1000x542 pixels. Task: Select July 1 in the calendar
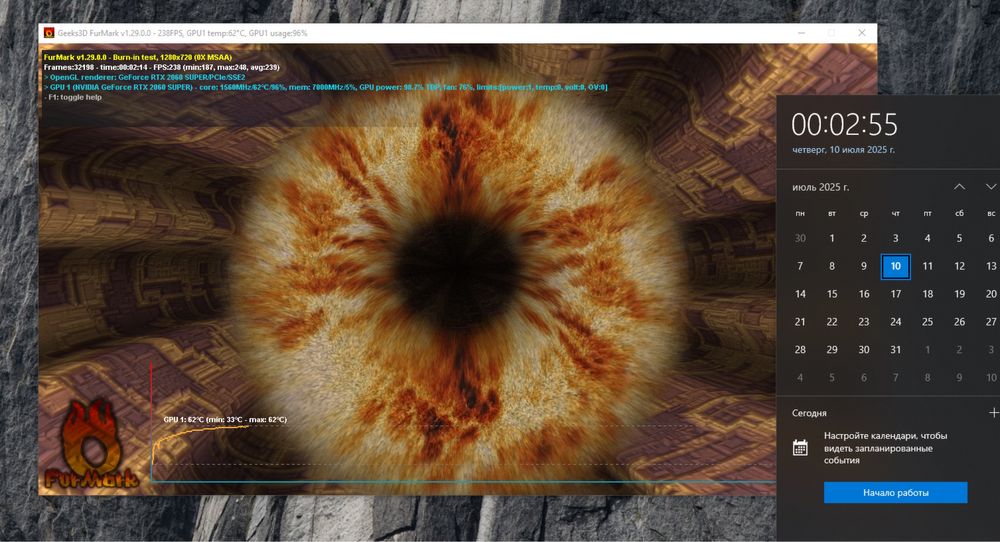[832, 238]
